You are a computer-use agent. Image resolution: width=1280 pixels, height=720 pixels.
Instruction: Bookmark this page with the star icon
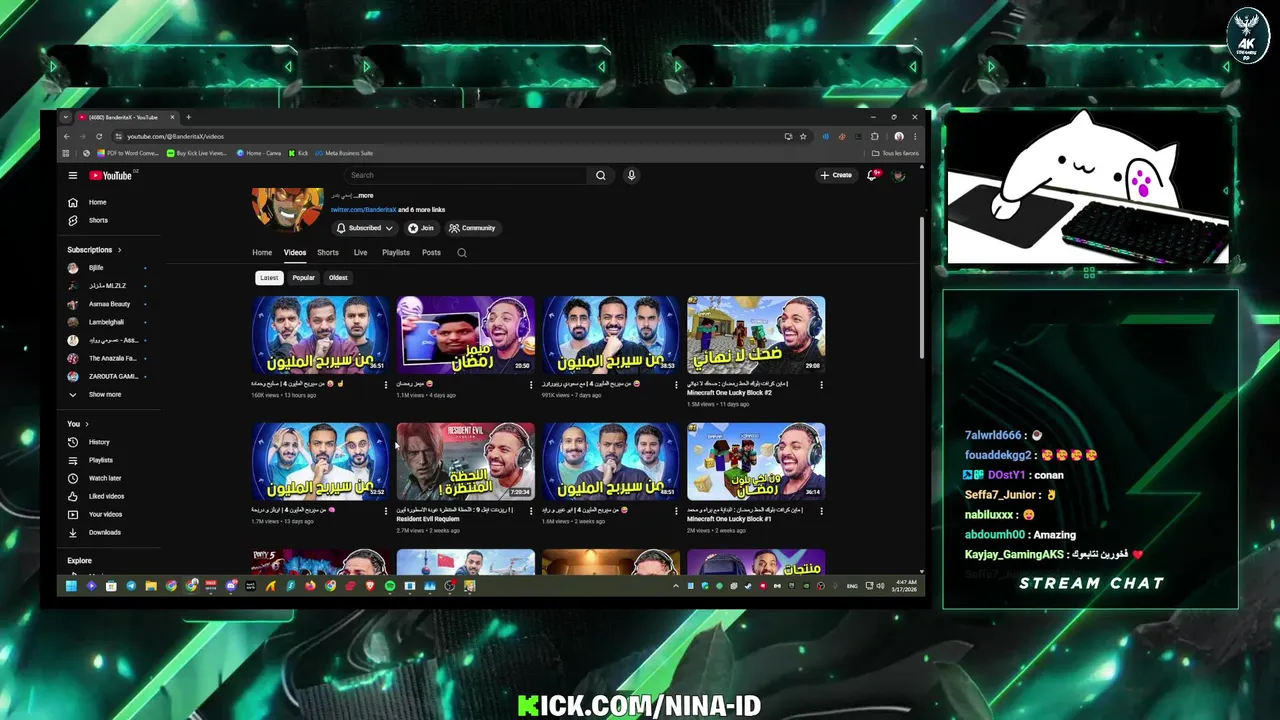click(x=803, y=136)
